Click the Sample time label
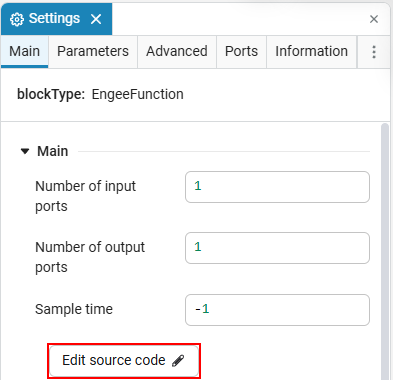 coord(74,309)
